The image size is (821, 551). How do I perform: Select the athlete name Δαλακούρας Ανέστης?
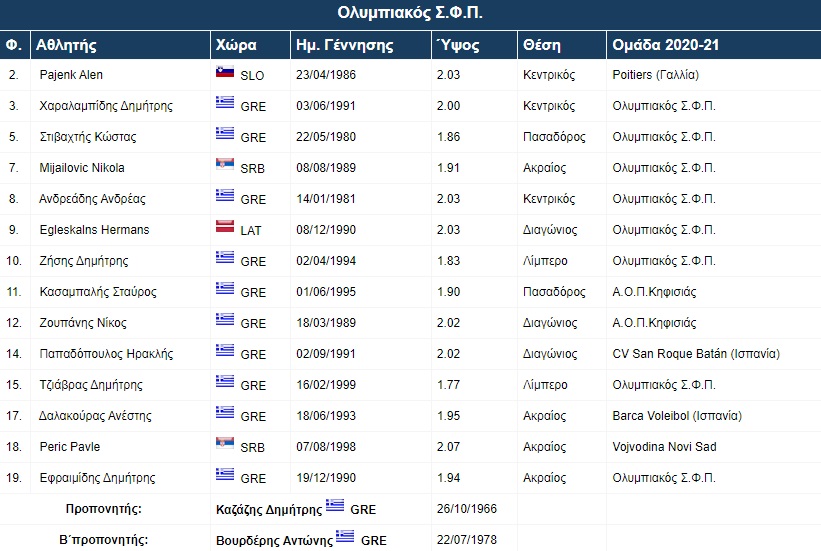[95, 415]
